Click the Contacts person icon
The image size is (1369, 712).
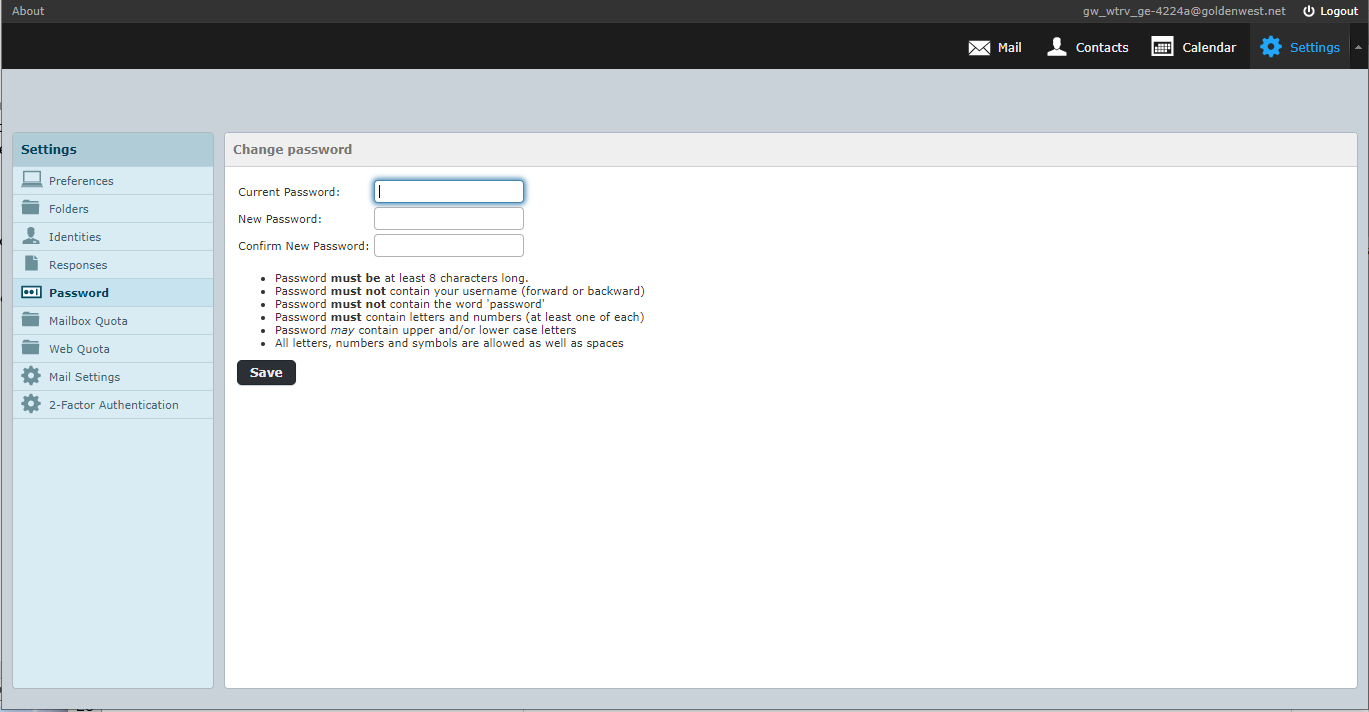coord(1056,46)
